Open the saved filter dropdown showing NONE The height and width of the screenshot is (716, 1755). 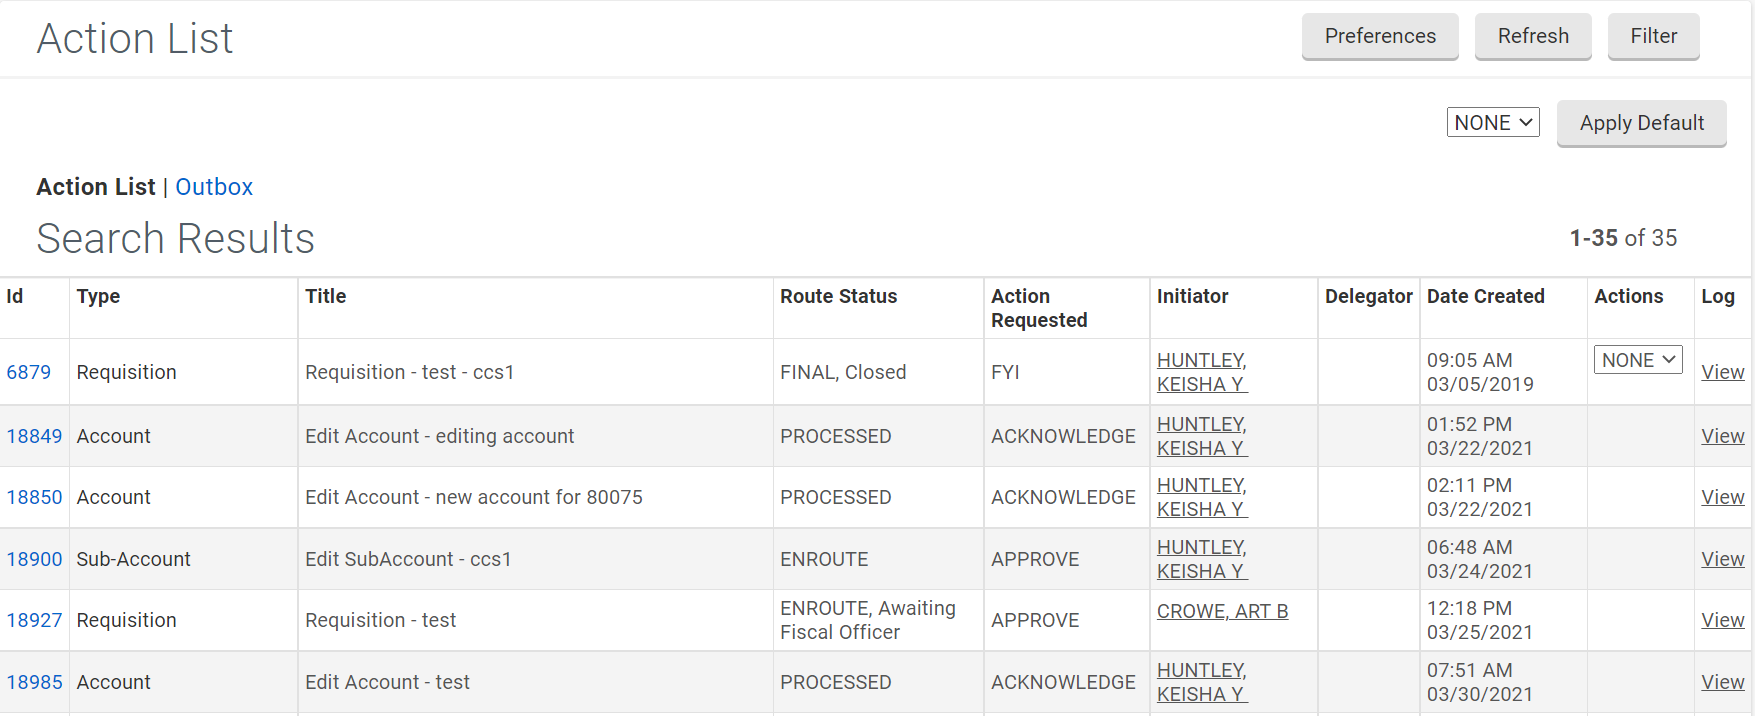1492,122
